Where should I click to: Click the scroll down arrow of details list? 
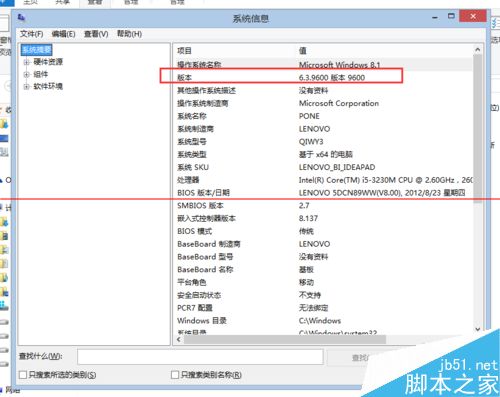[x=478, y=329]
